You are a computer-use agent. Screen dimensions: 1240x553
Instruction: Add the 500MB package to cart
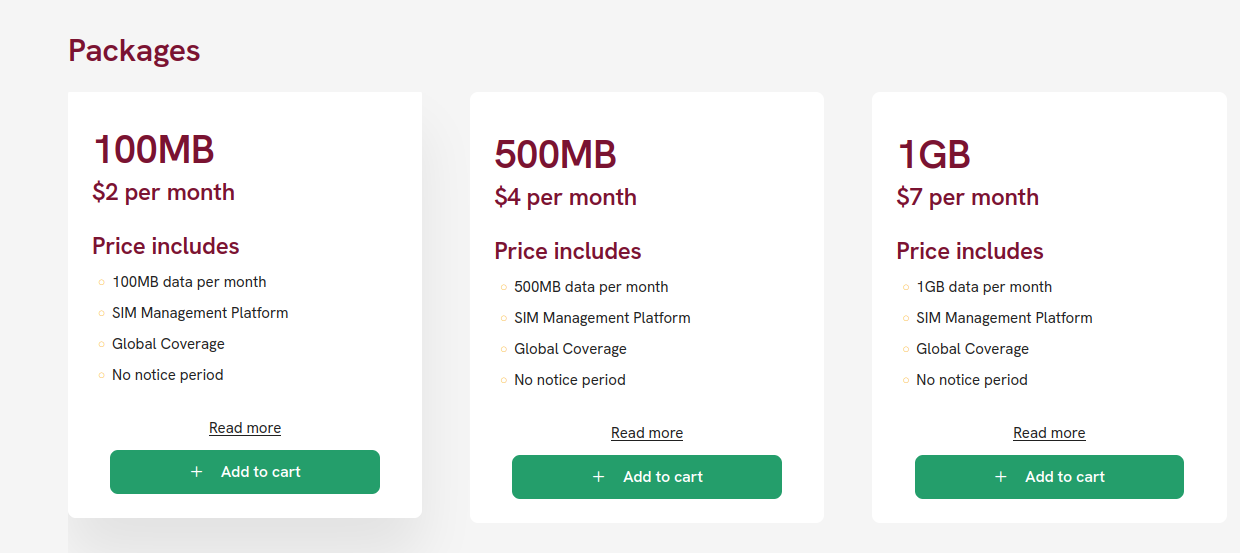coord(647,477)
